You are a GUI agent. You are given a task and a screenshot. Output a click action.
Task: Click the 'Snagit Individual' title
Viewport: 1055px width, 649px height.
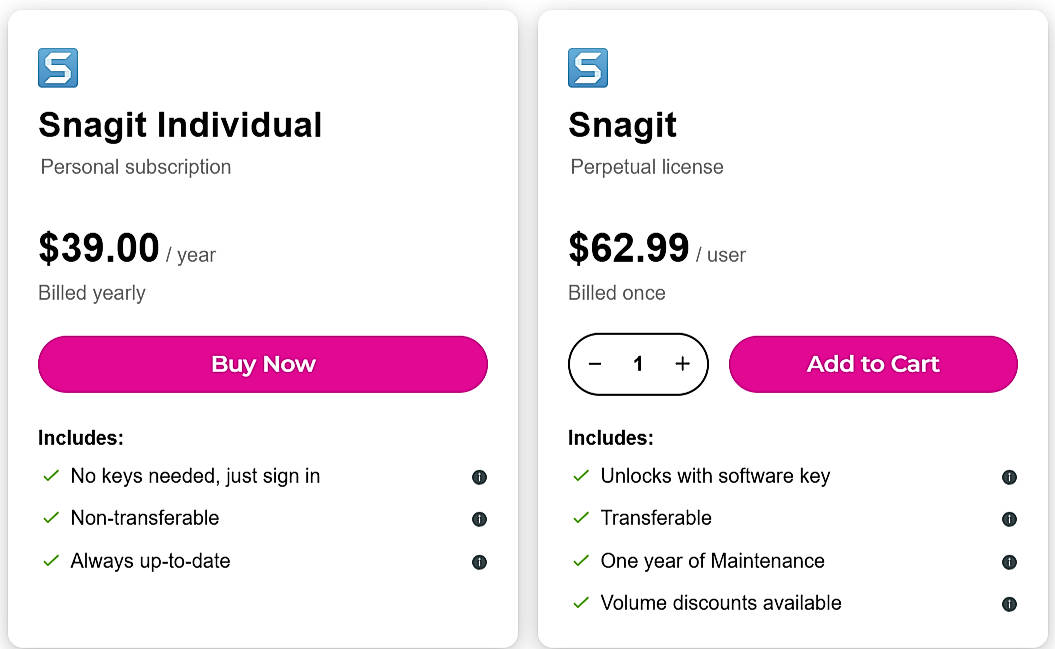pos(180,125)
